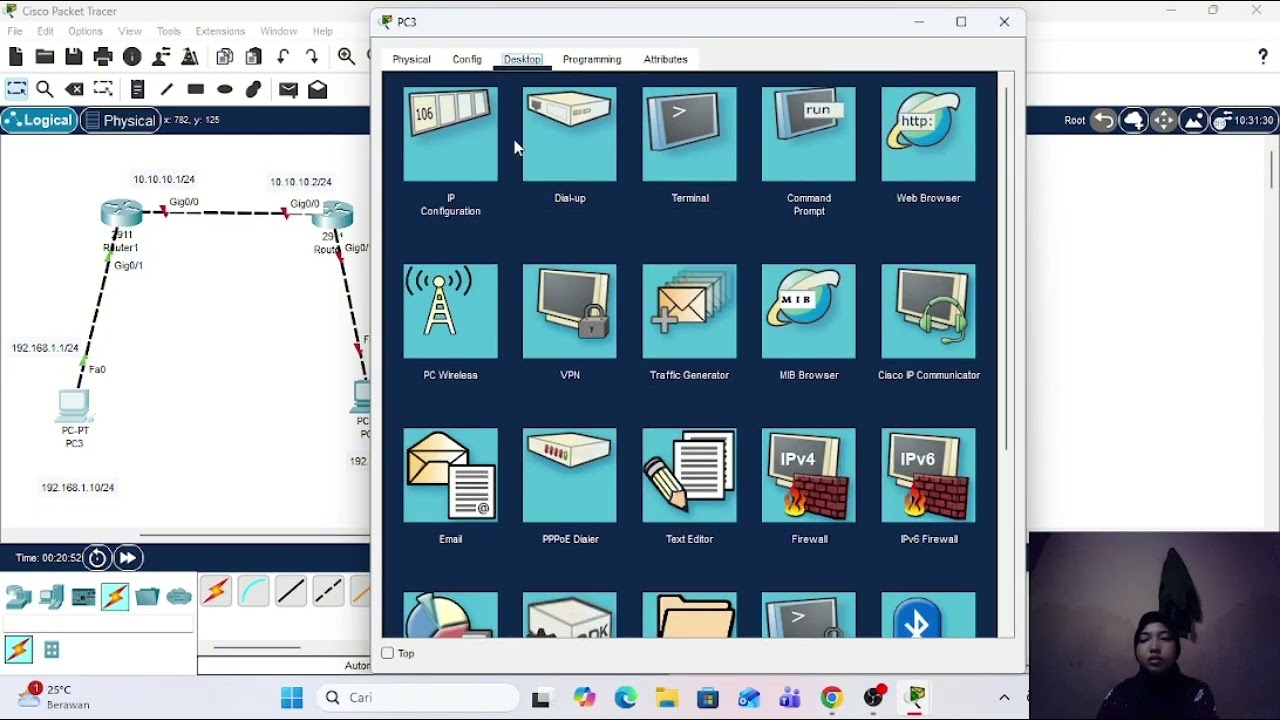Open the IPv4 Firewall app

(809, 475)
